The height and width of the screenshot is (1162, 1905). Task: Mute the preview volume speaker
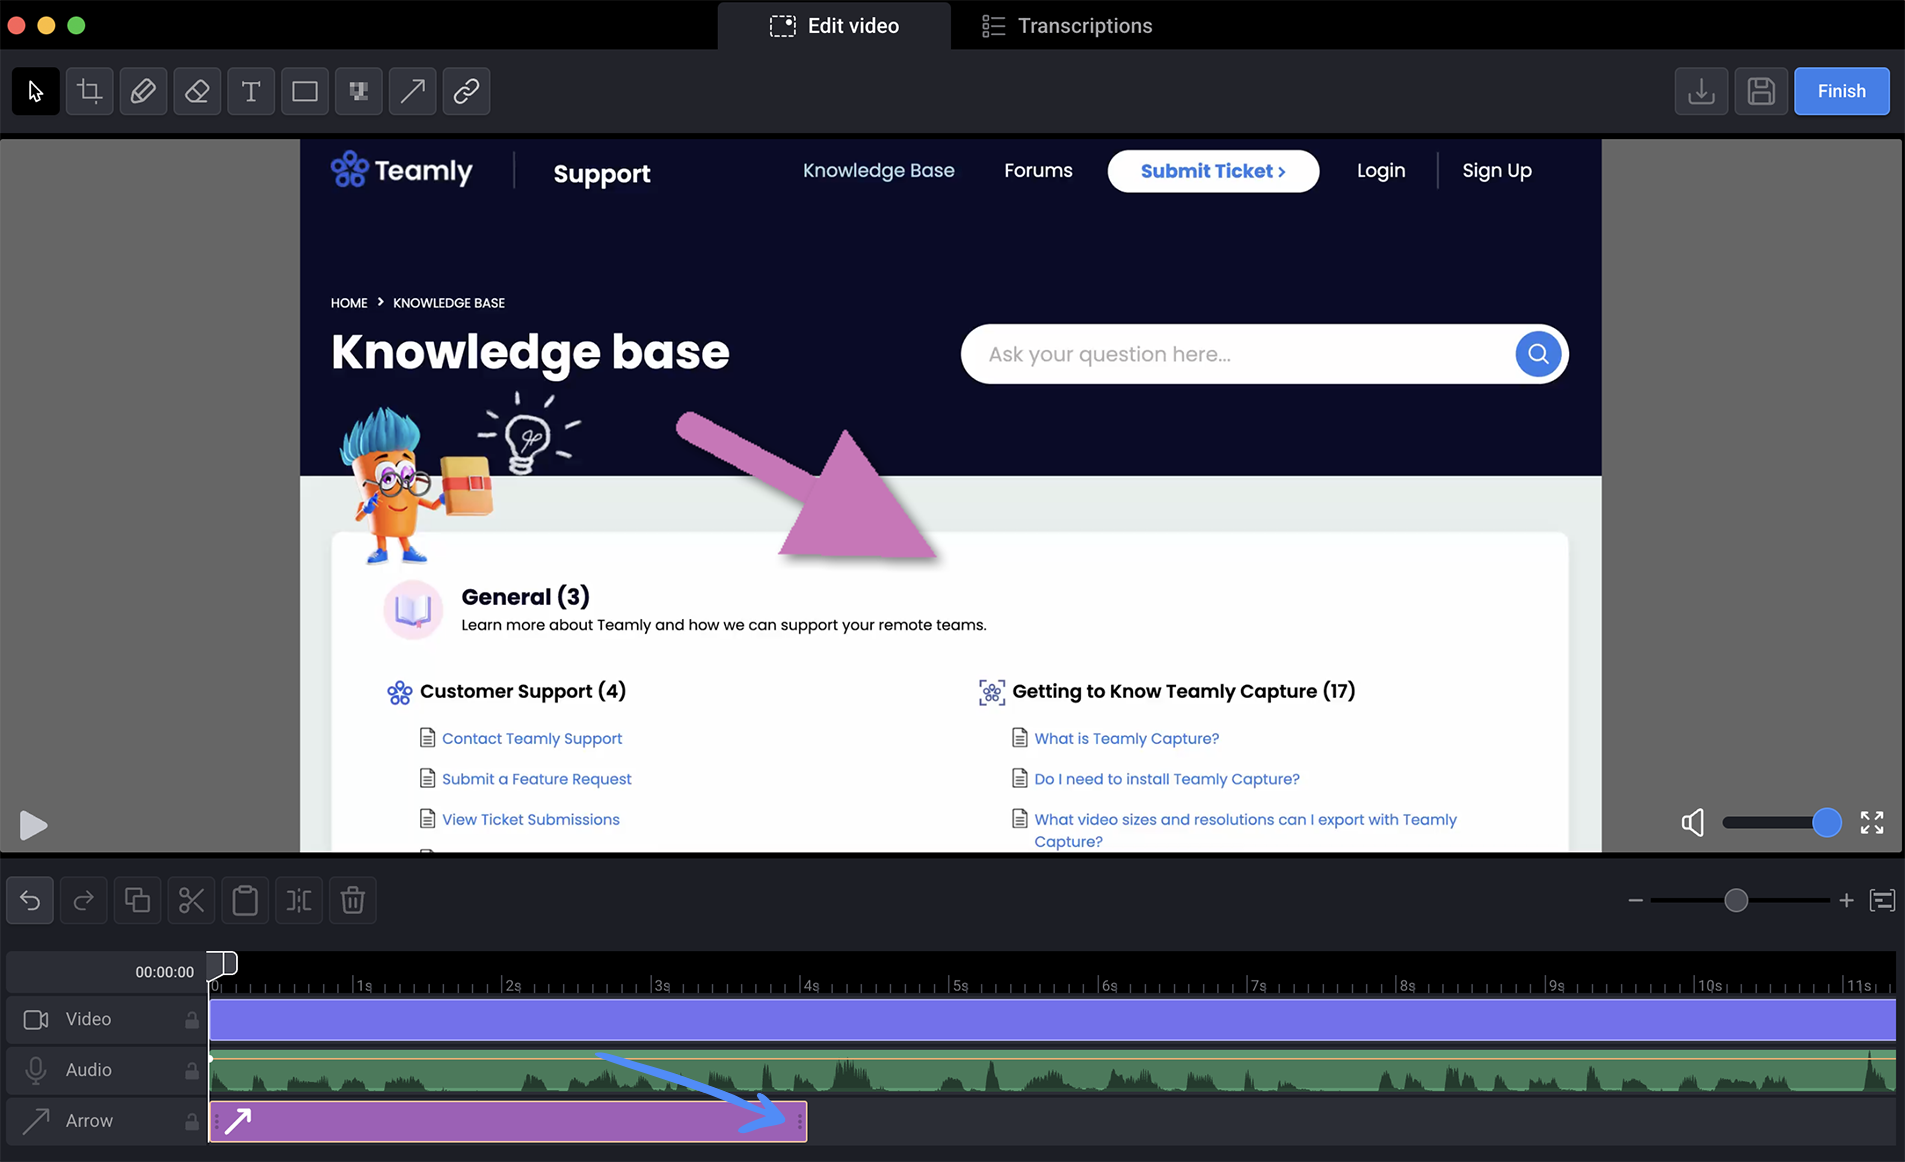1692,823
